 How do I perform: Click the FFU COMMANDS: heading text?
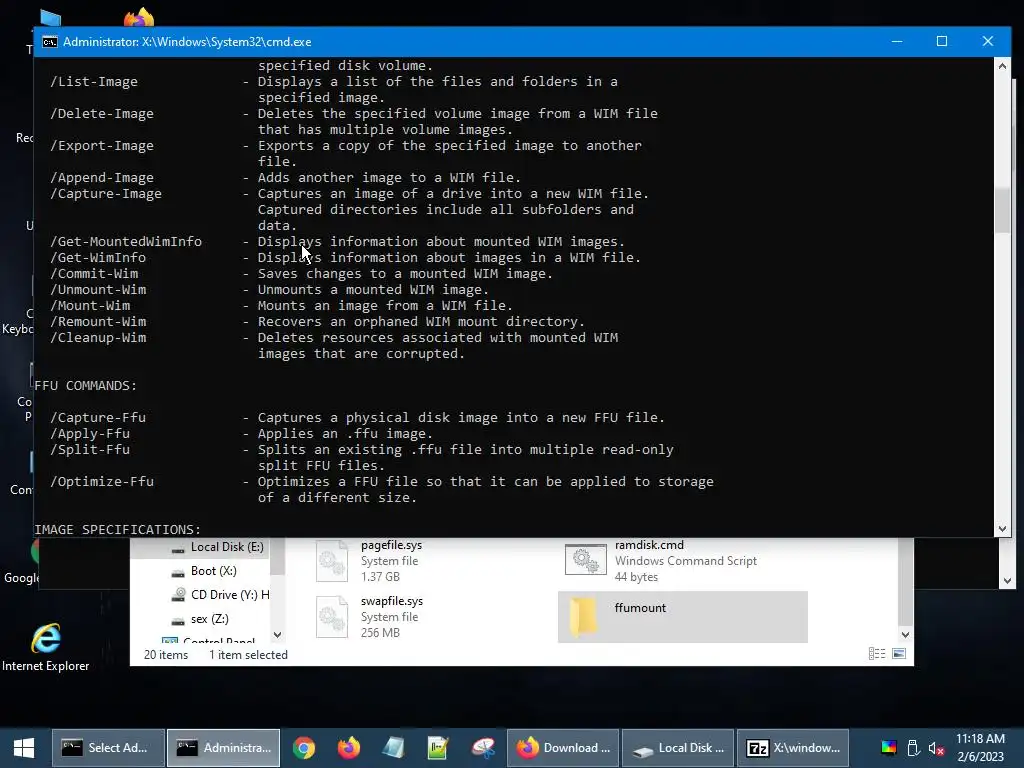pyautogui.click(x=86, y=385)
